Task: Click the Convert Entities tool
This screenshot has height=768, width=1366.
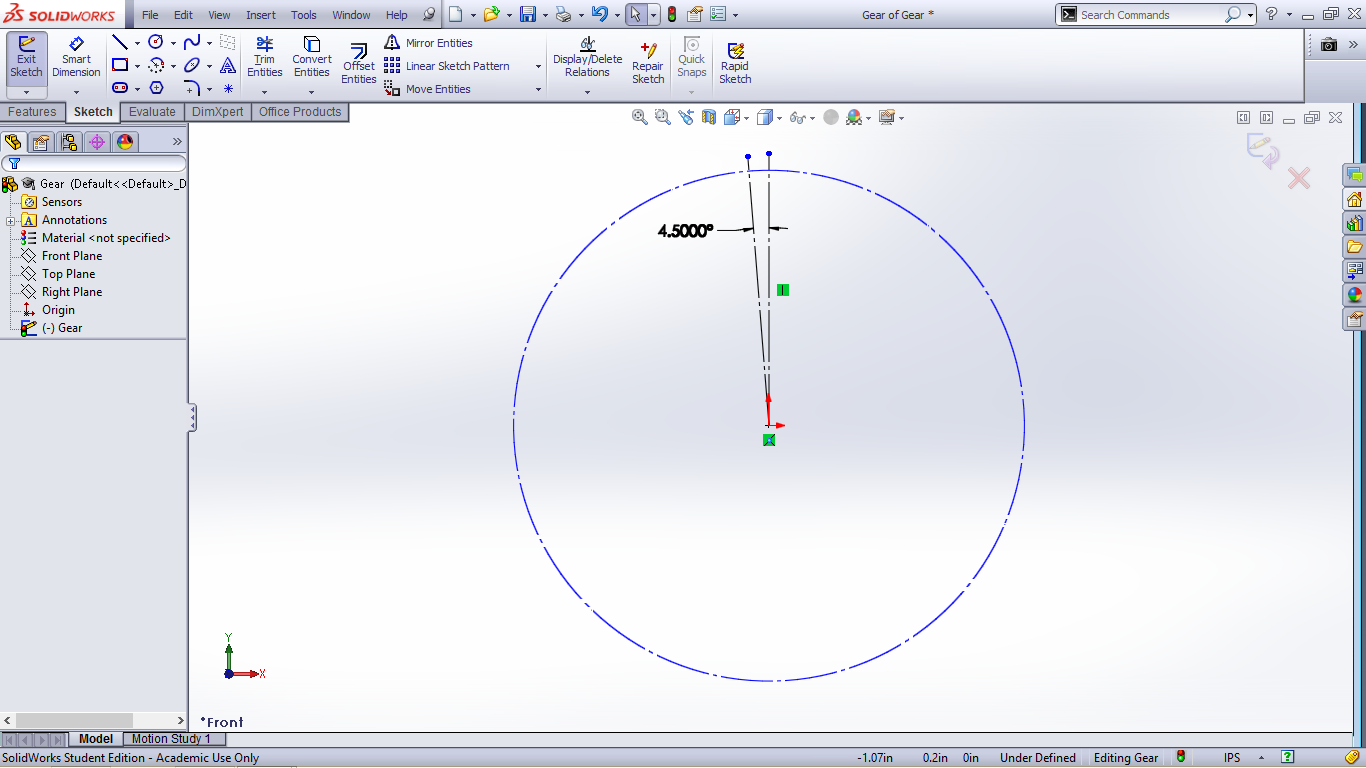Action: 311,57
